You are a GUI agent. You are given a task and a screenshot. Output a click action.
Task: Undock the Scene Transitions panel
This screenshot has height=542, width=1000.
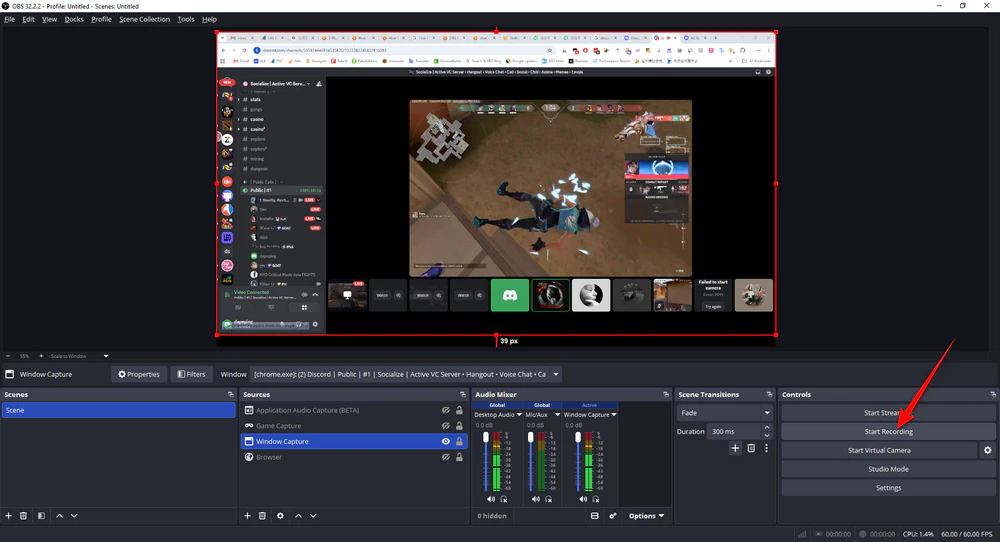[x=769, y=395]
